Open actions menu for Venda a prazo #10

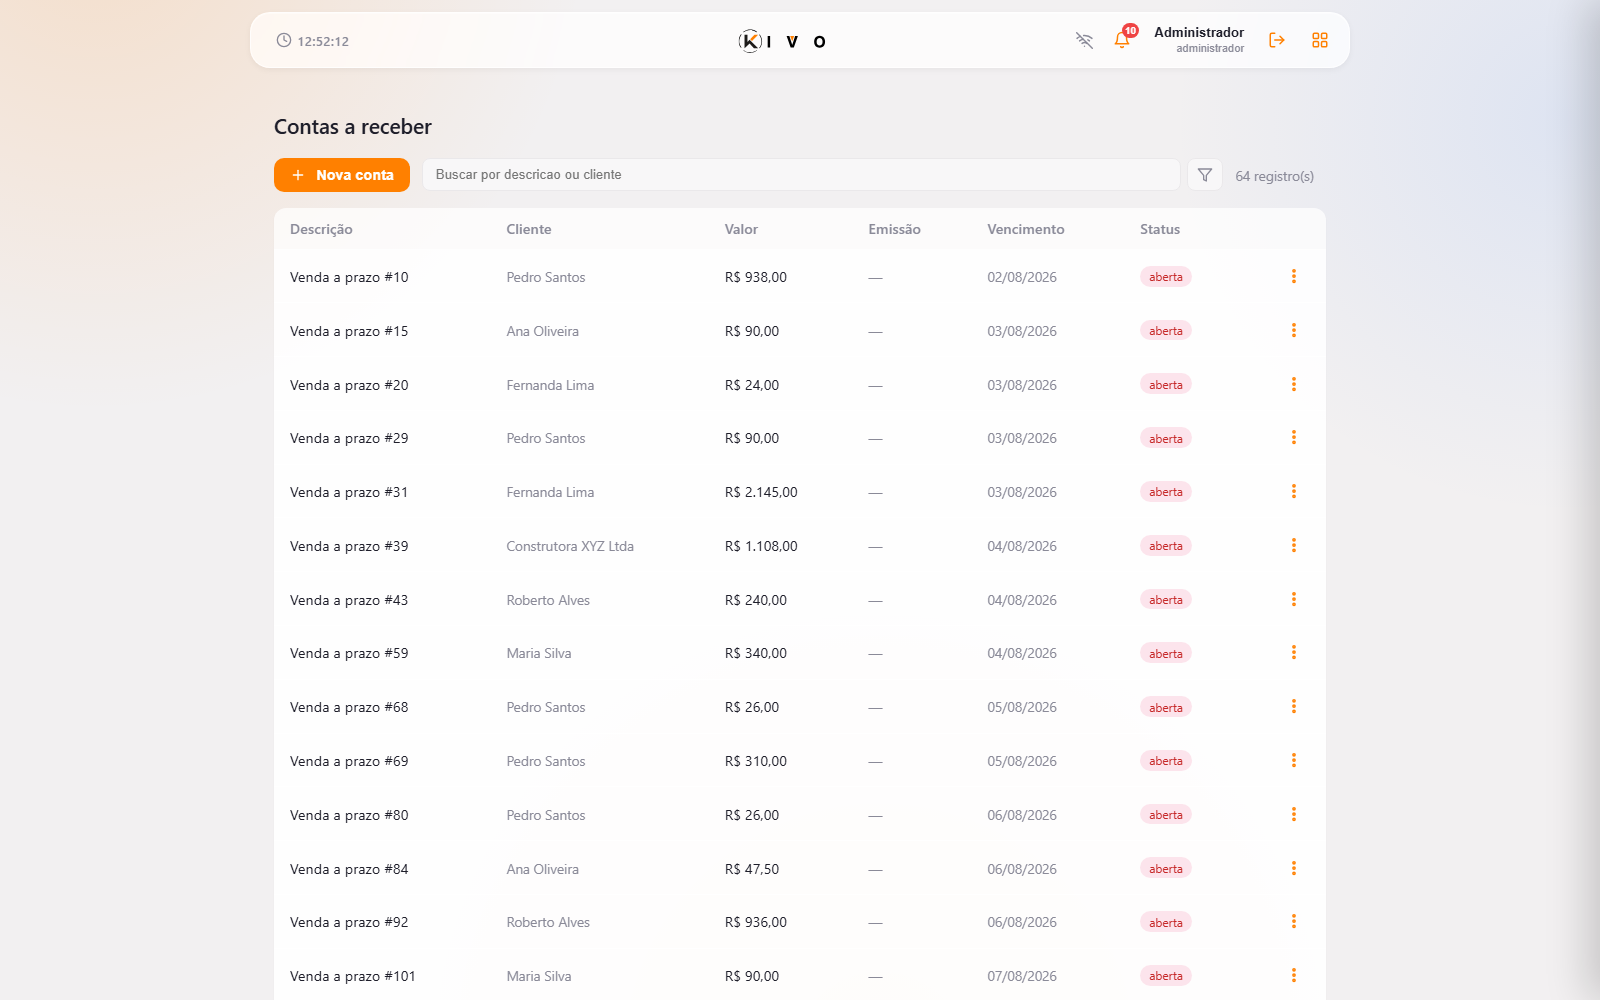coord(1293,276)
